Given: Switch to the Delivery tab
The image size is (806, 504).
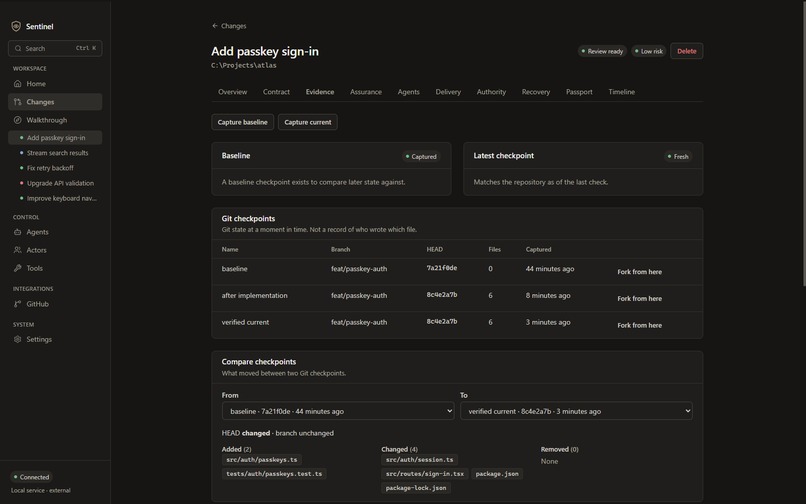Looking at the screenshot, I should coord(448,92).
